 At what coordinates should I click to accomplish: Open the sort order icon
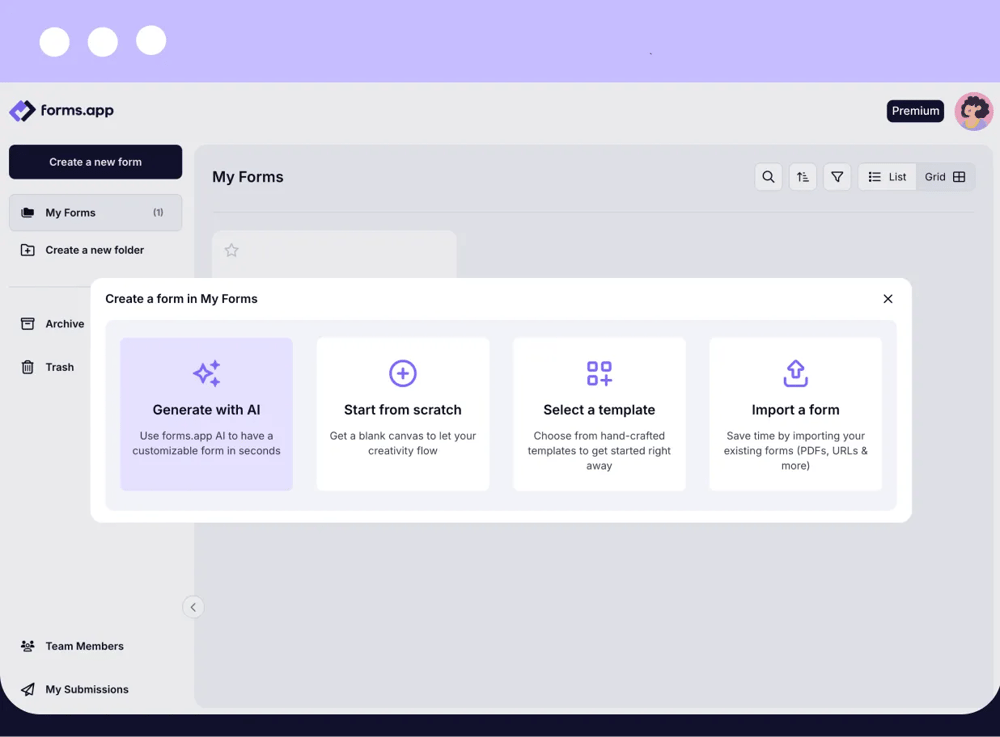(x=803, y=177)
